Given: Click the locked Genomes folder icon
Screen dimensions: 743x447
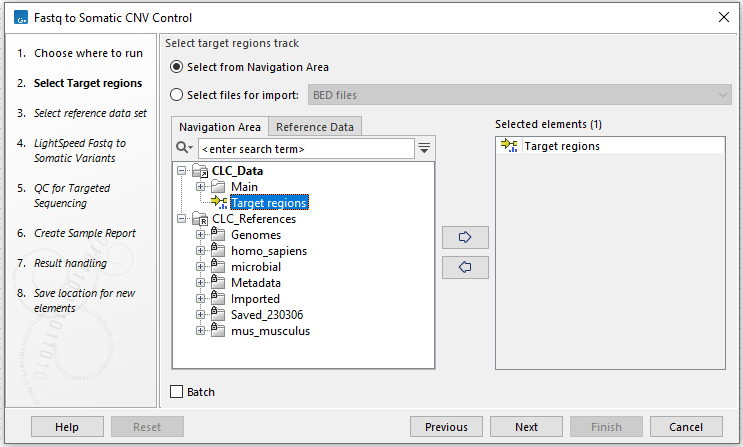Looking at the screenshot, I should tap(217, 234).
